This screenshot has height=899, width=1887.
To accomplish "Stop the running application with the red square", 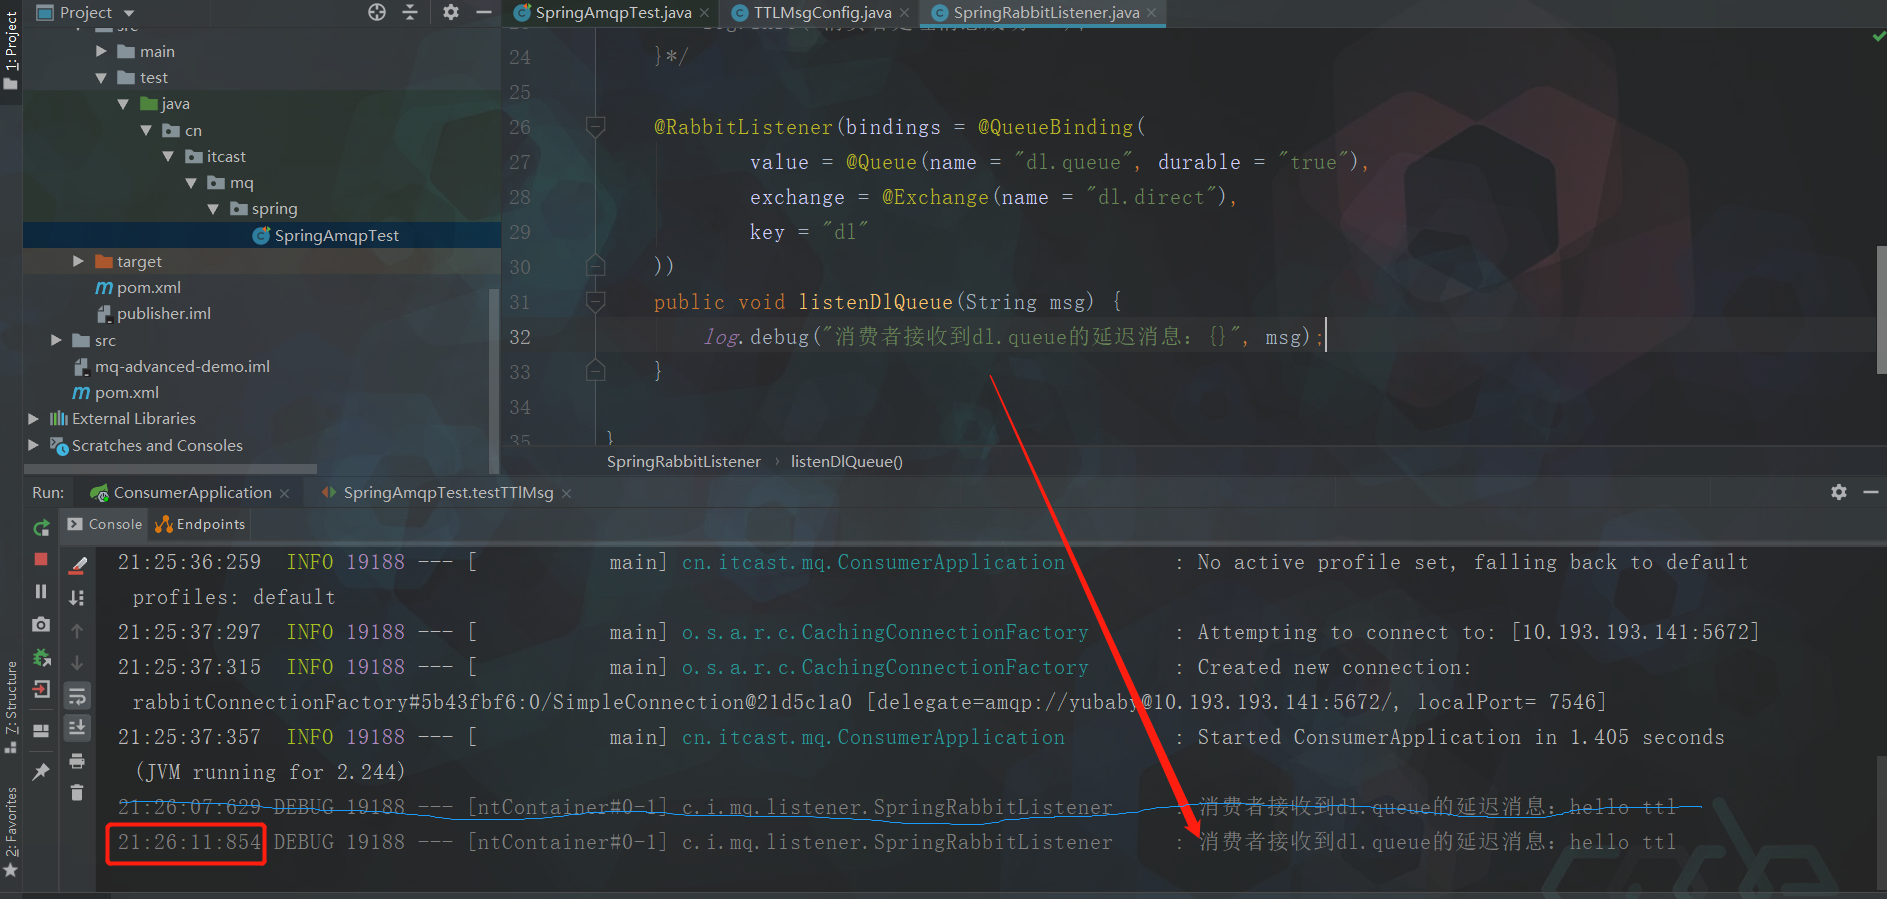I will 41,559.
